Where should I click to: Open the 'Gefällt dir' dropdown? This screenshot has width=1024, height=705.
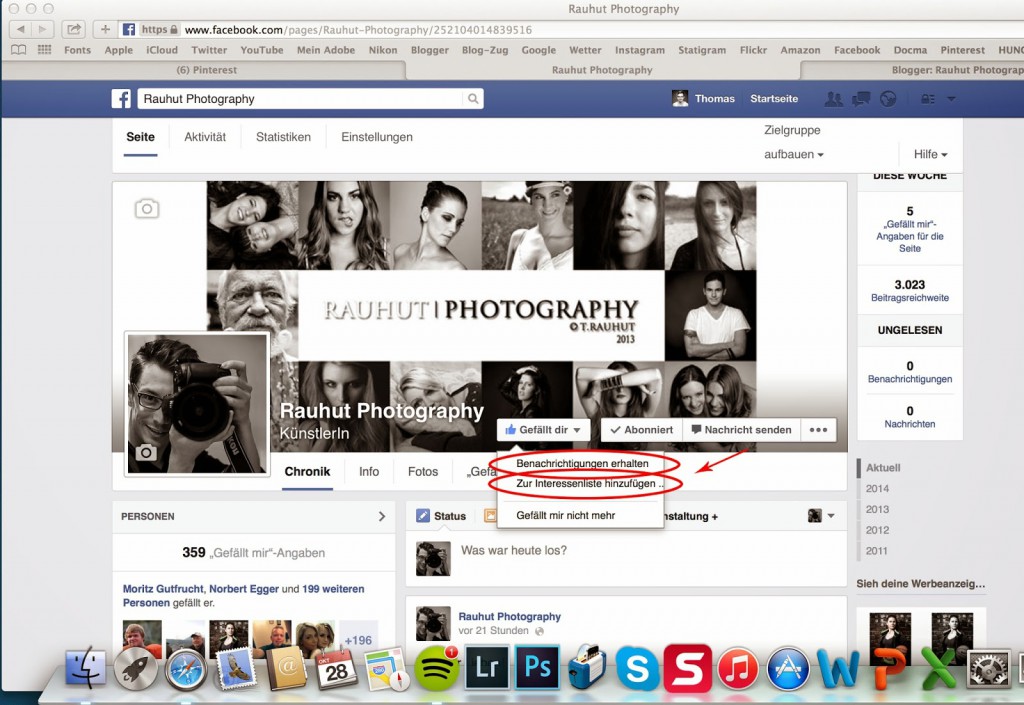click(543, 430)
